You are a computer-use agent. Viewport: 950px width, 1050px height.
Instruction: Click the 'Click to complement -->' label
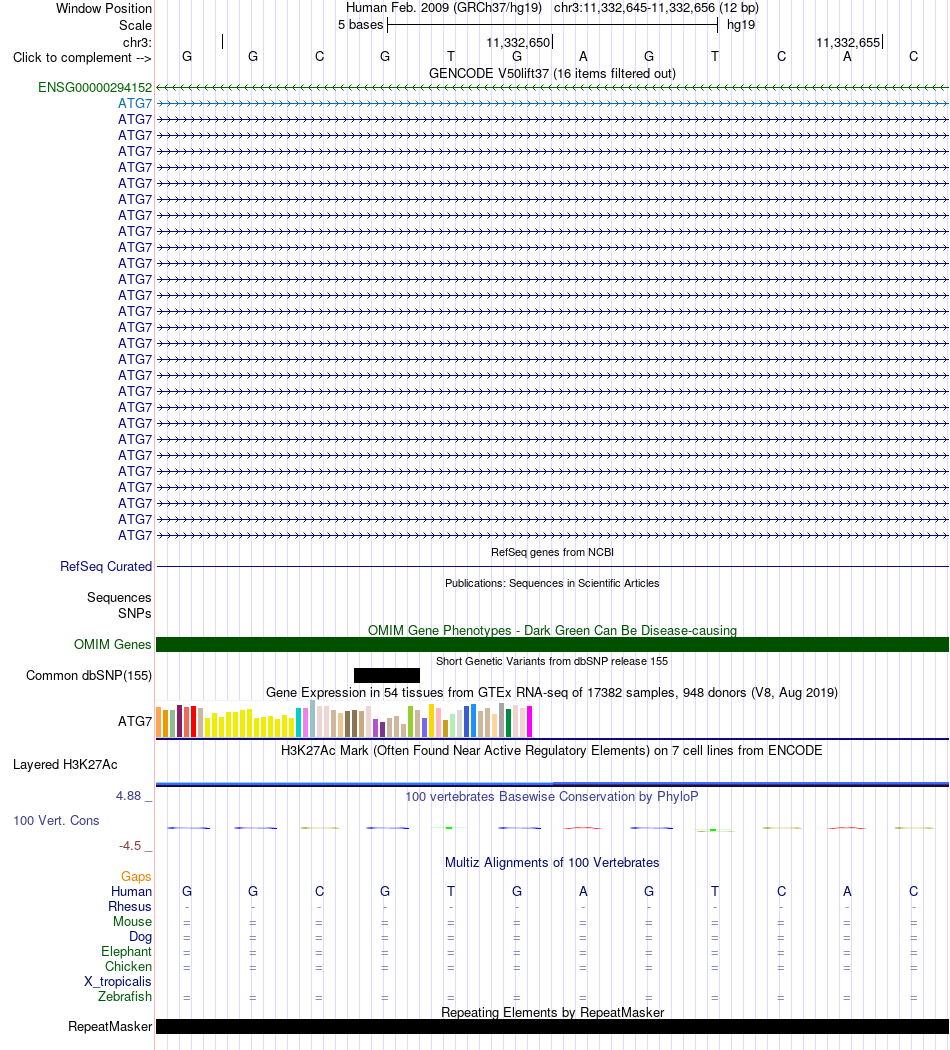[82, 58]
